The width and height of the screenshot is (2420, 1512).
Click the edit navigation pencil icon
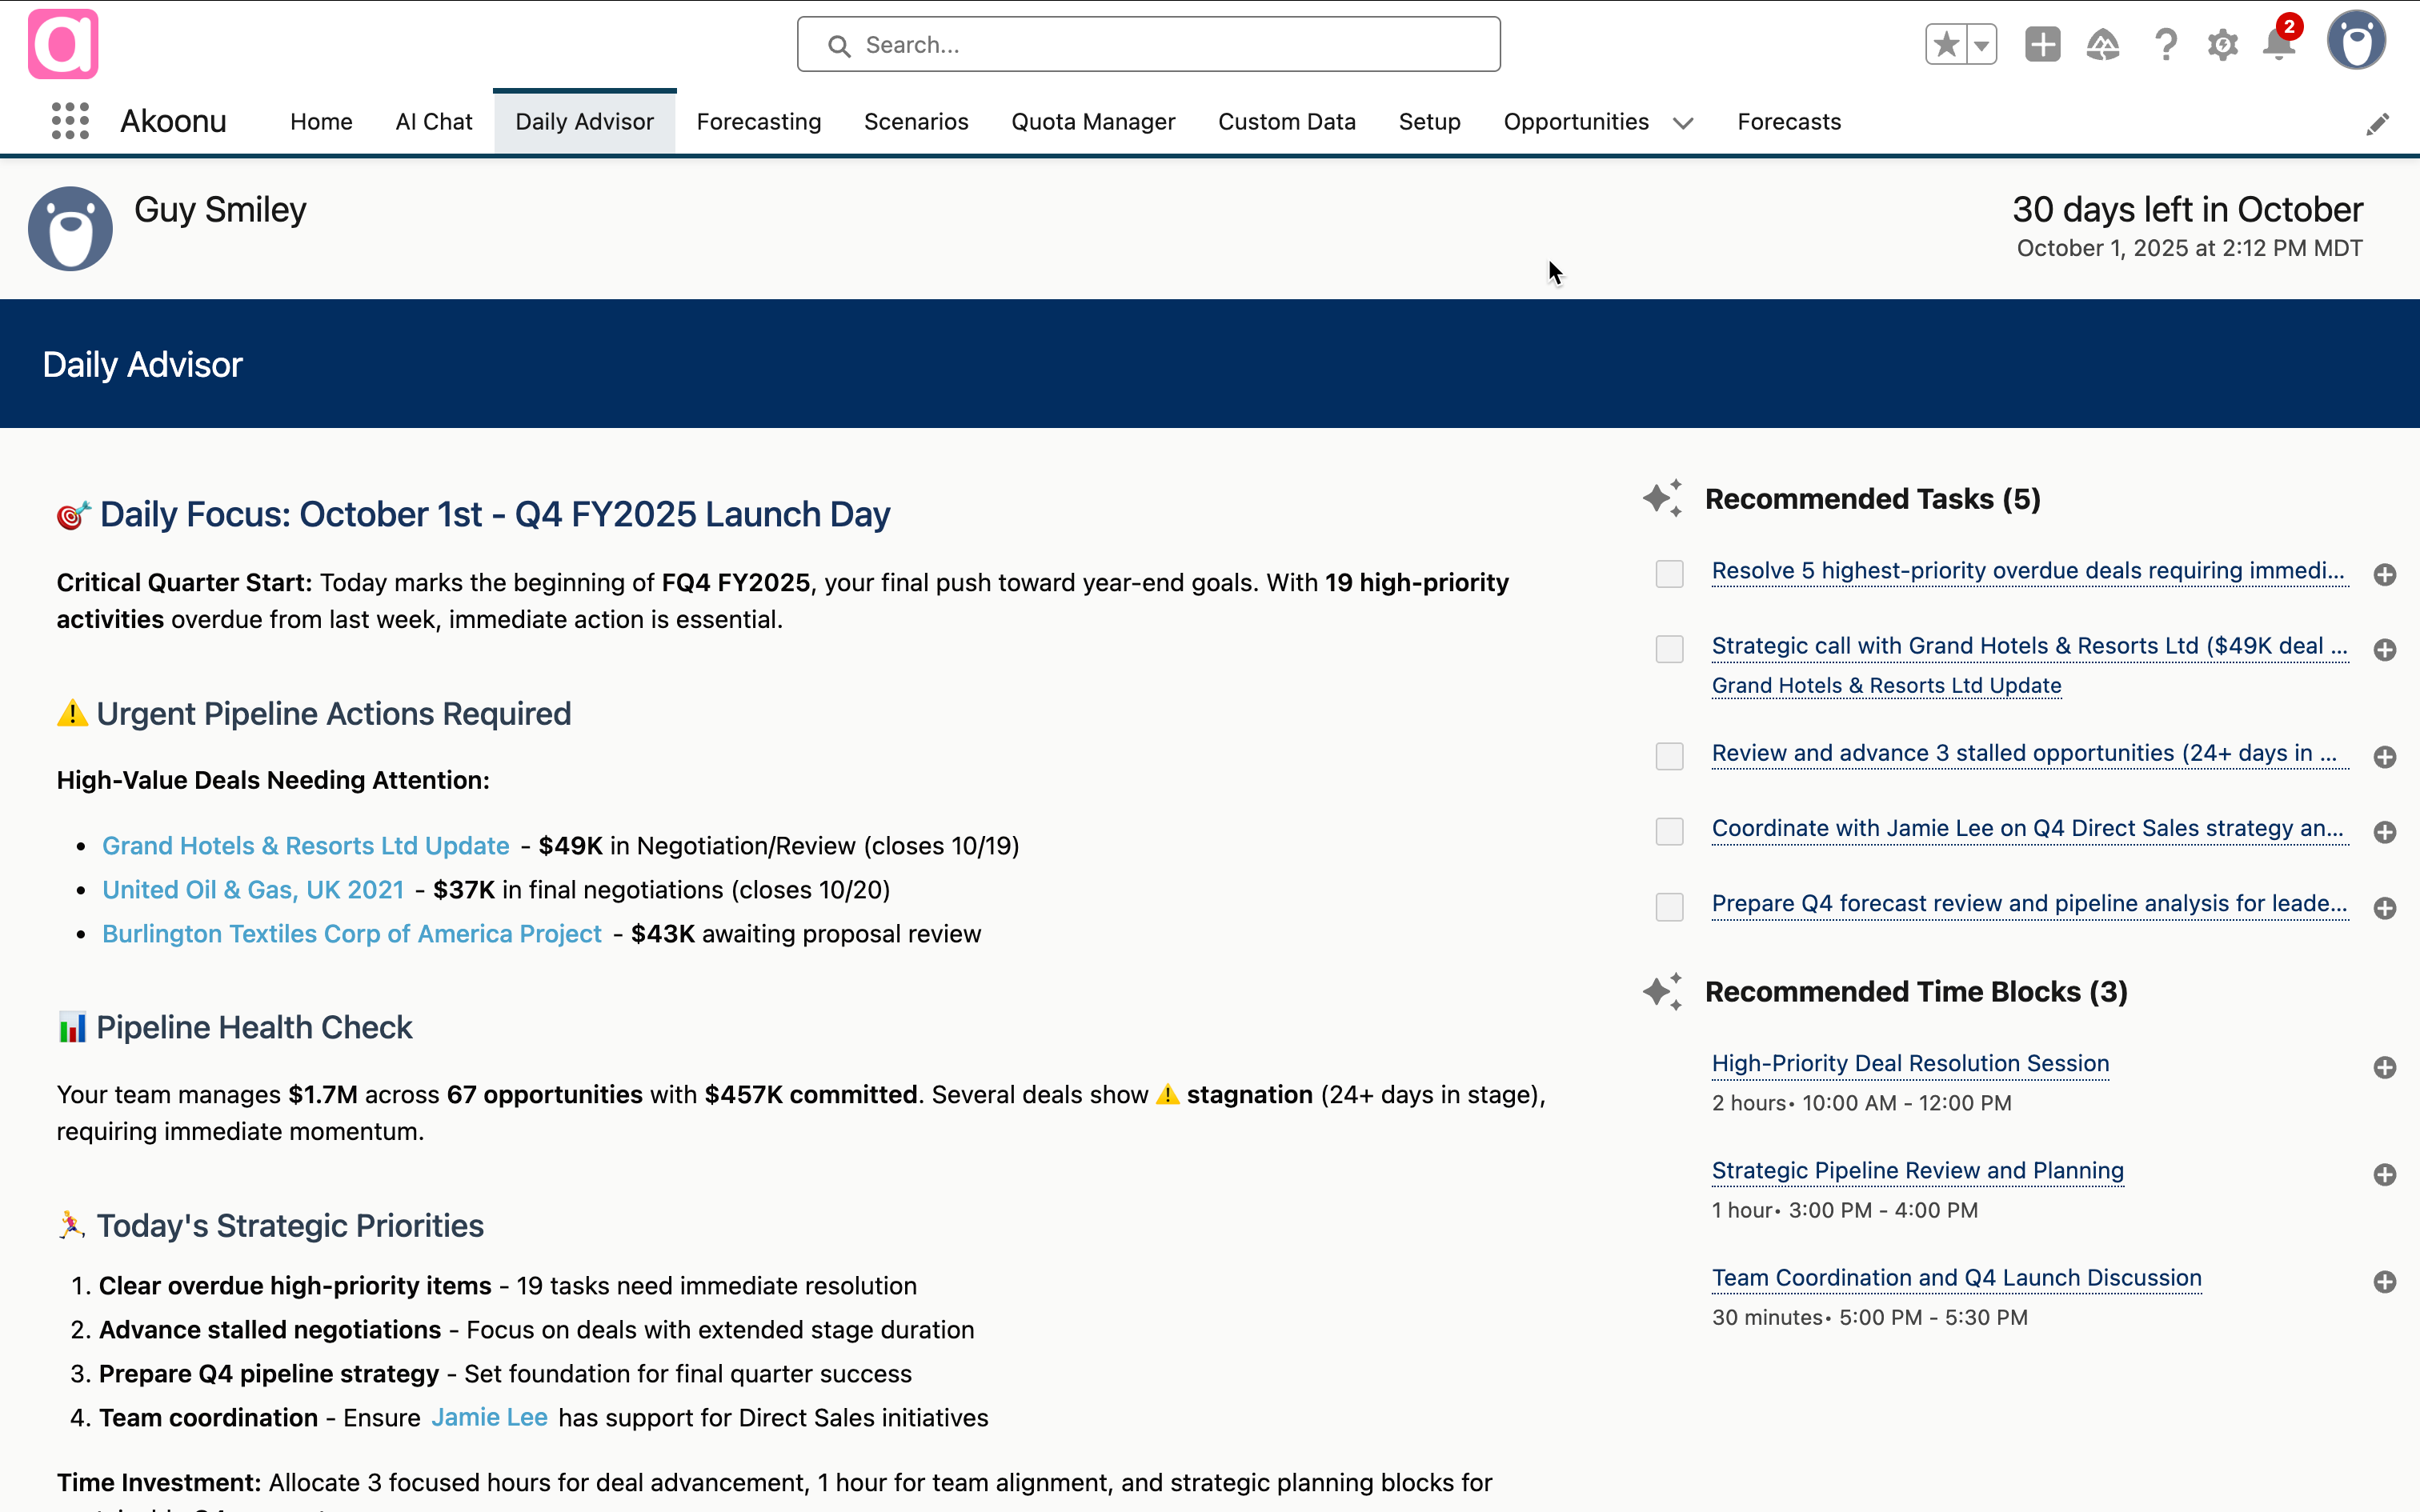click(x=2377, y=124)
